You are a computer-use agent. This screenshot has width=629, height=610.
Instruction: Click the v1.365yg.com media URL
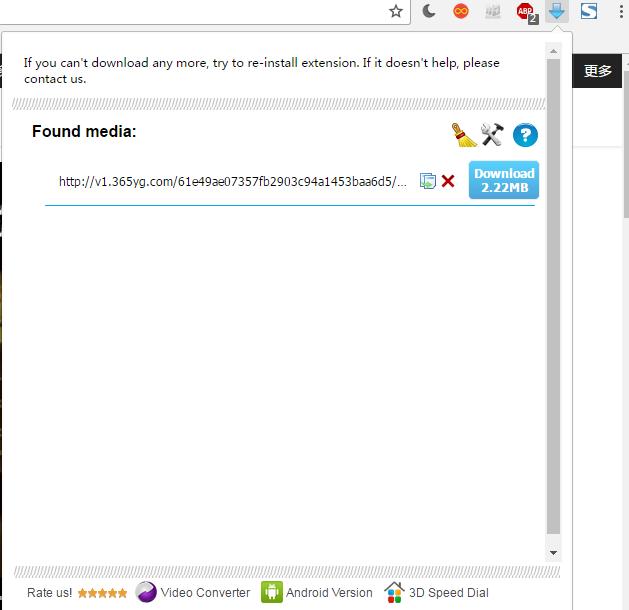click(x=233, y=182)
